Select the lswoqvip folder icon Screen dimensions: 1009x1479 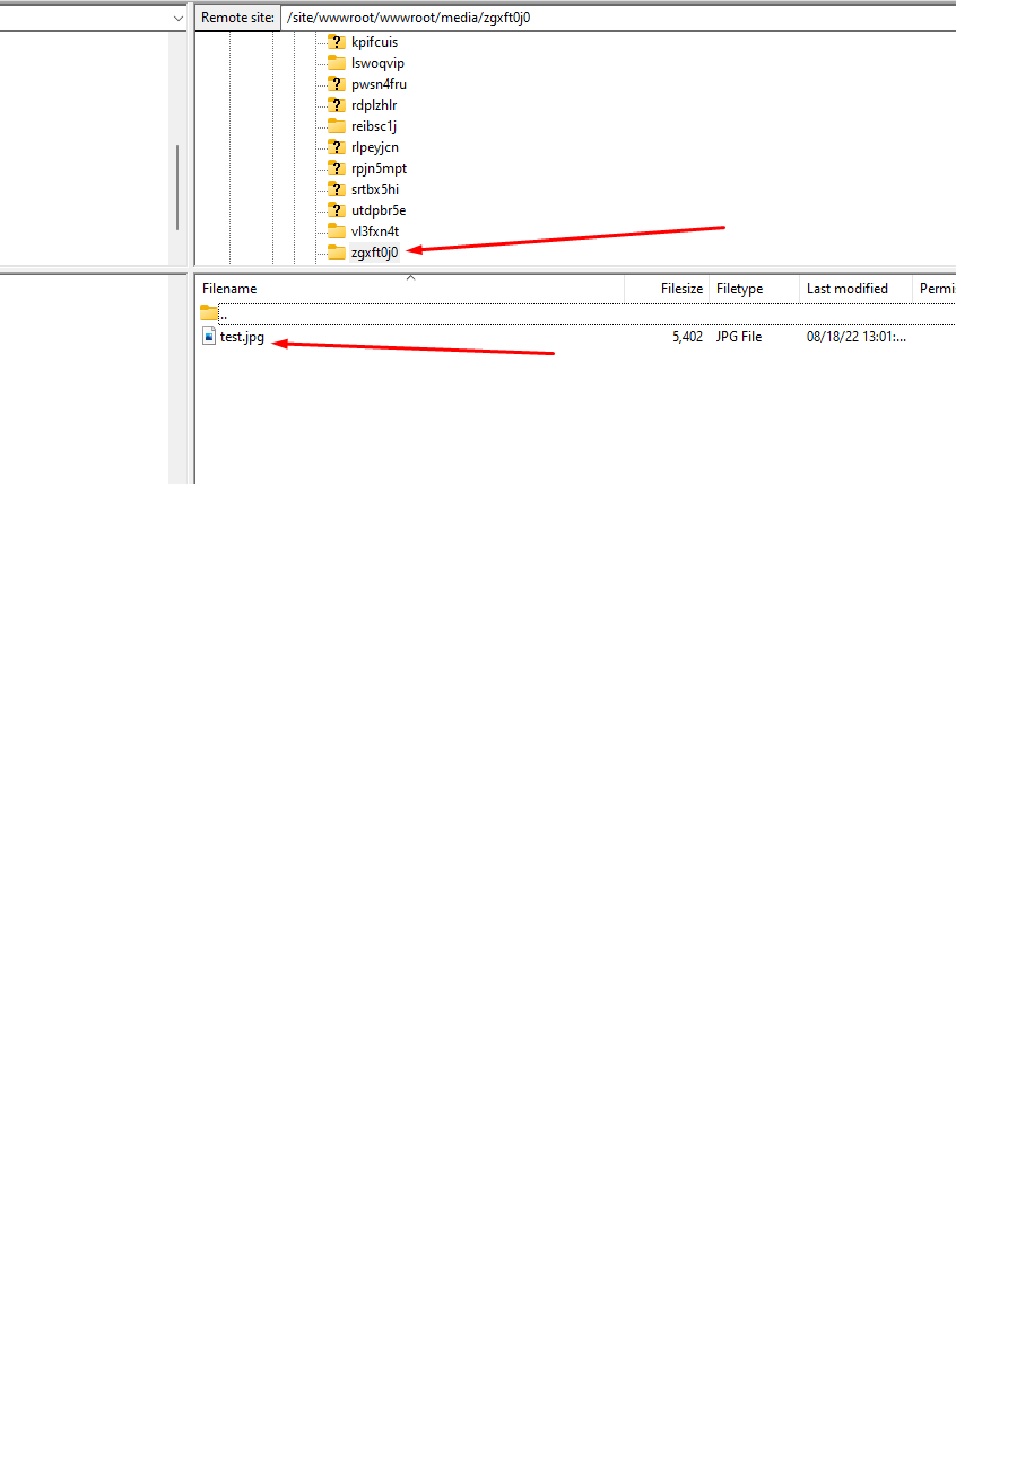tap(337, 63)
